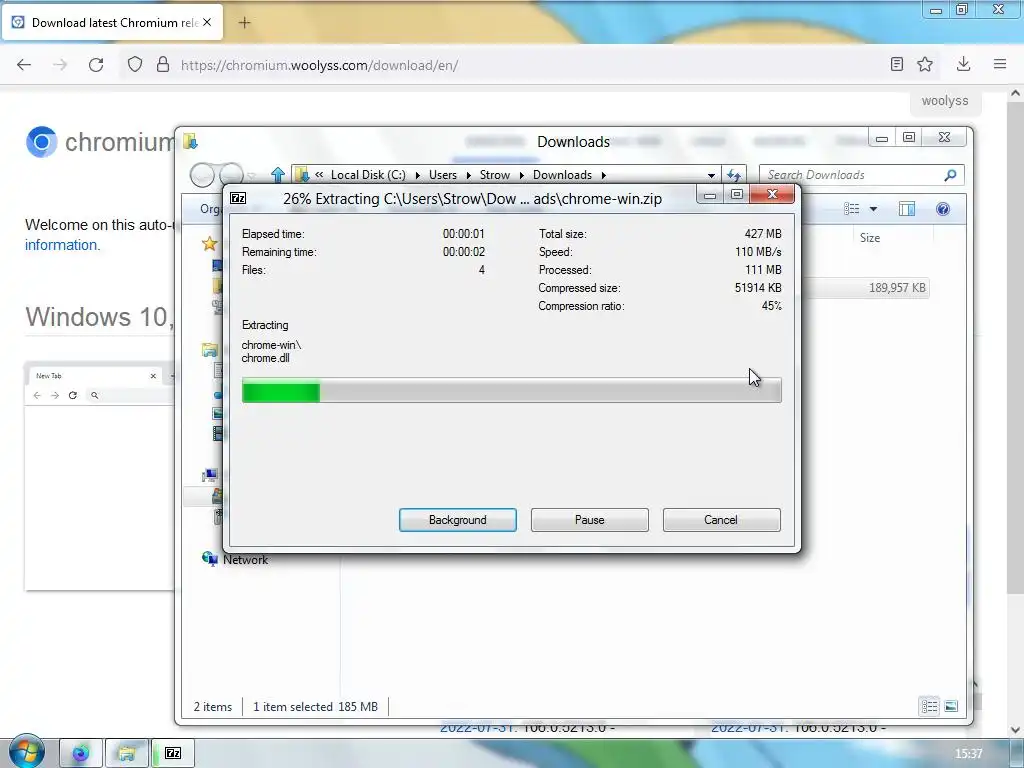Cancel the chrome-win.zip extraction
This screenshot has width=1024, height=768.
click(x=721, y=520)
